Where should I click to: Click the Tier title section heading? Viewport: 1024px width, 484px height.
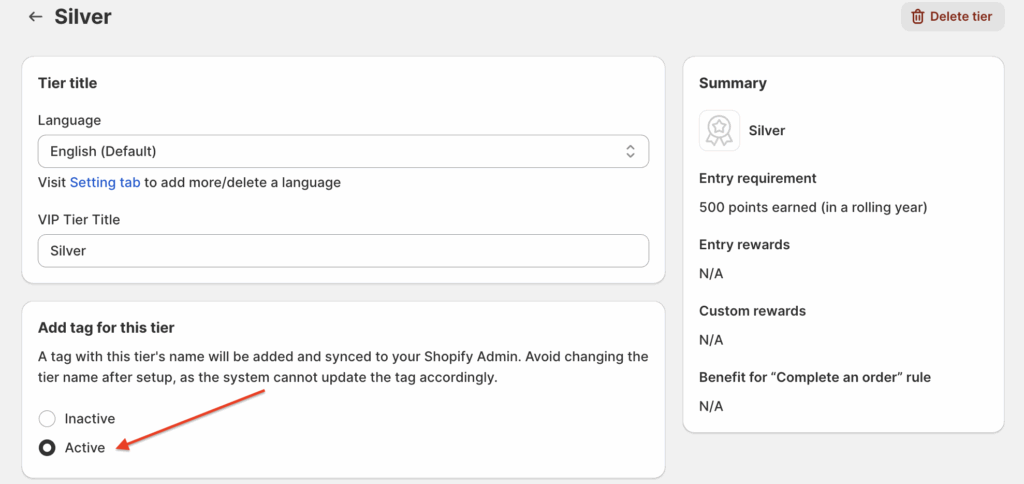(x=67, y=83)
